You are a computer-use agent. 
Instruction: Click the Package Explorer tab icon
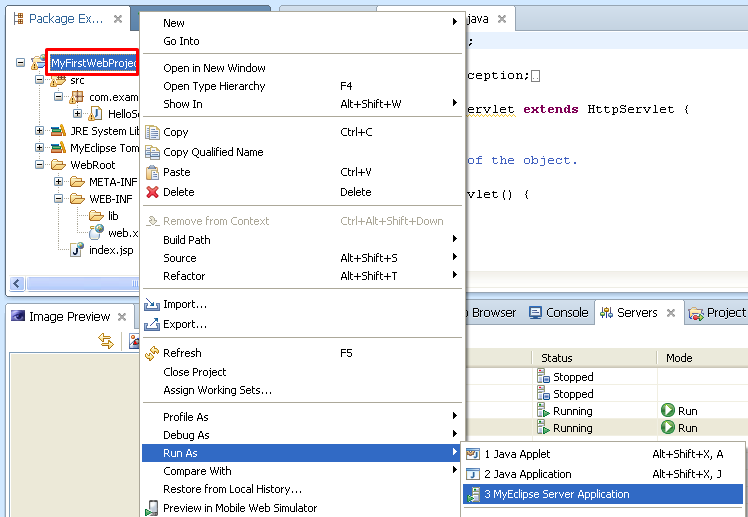pos(19,19)
